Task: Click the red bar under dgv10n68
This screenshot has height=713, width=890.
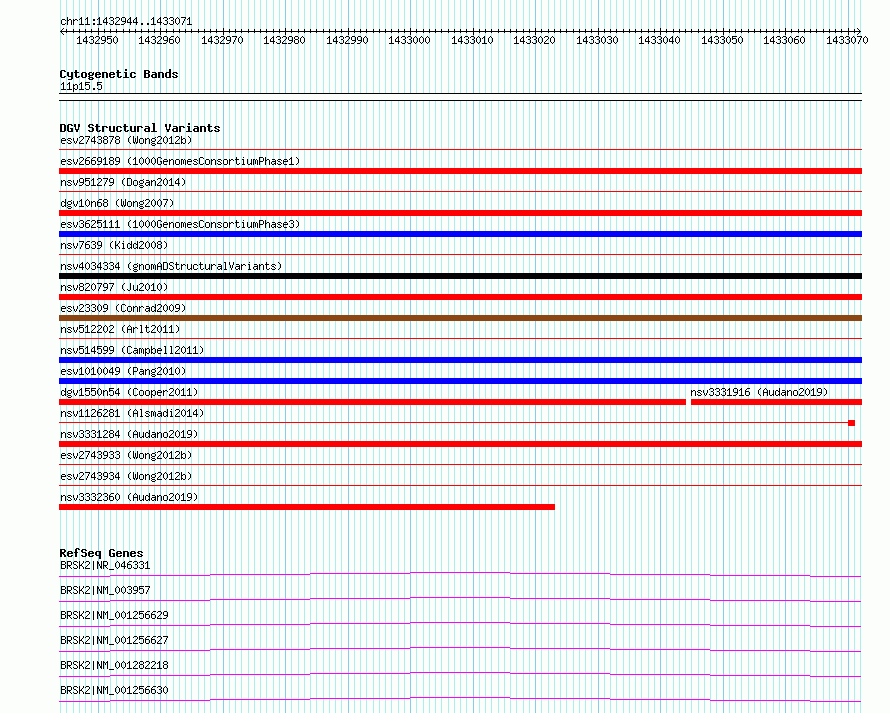Action: [x=460, y=213]
